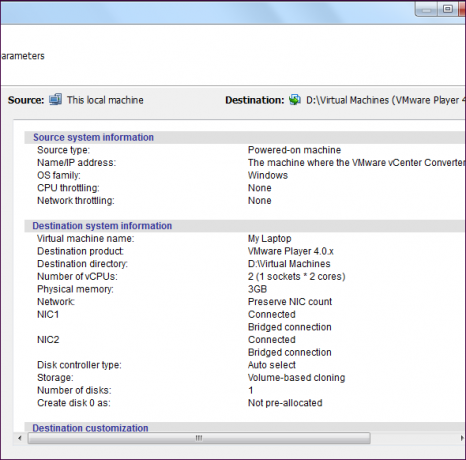Click the destination folder icon
The height and width of the screenshot is (460, 466).
click(295, 100)
